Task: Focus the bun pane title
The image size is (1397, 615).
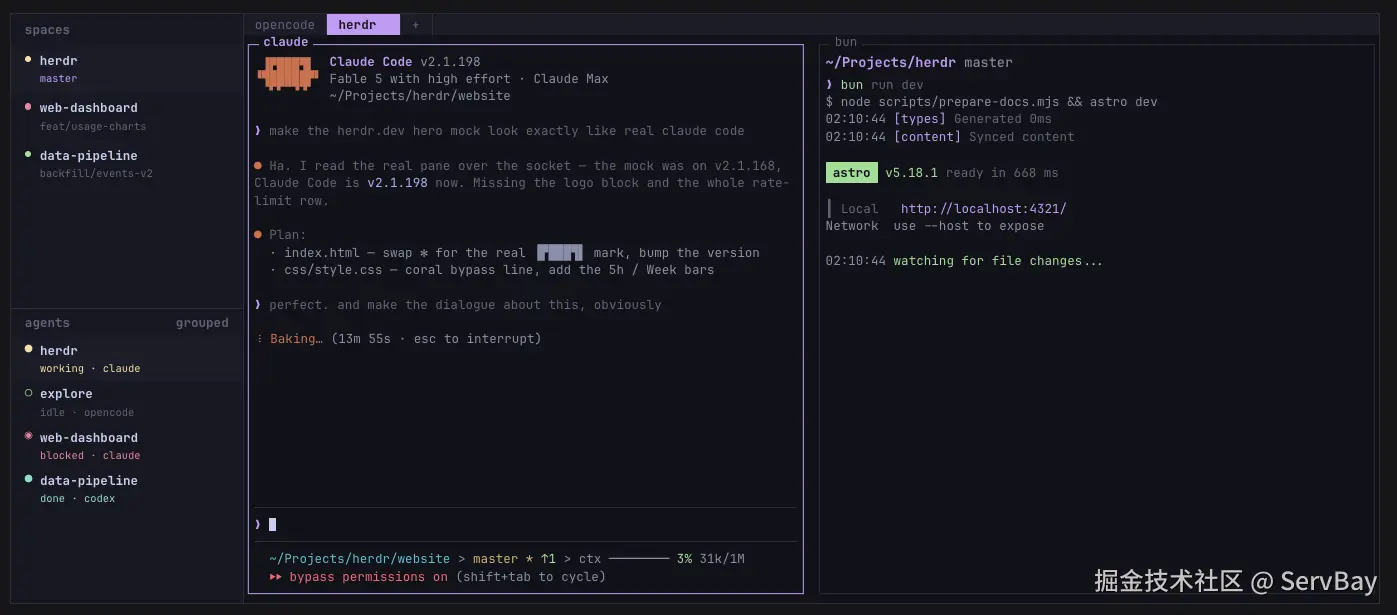Action: point(846,42)
